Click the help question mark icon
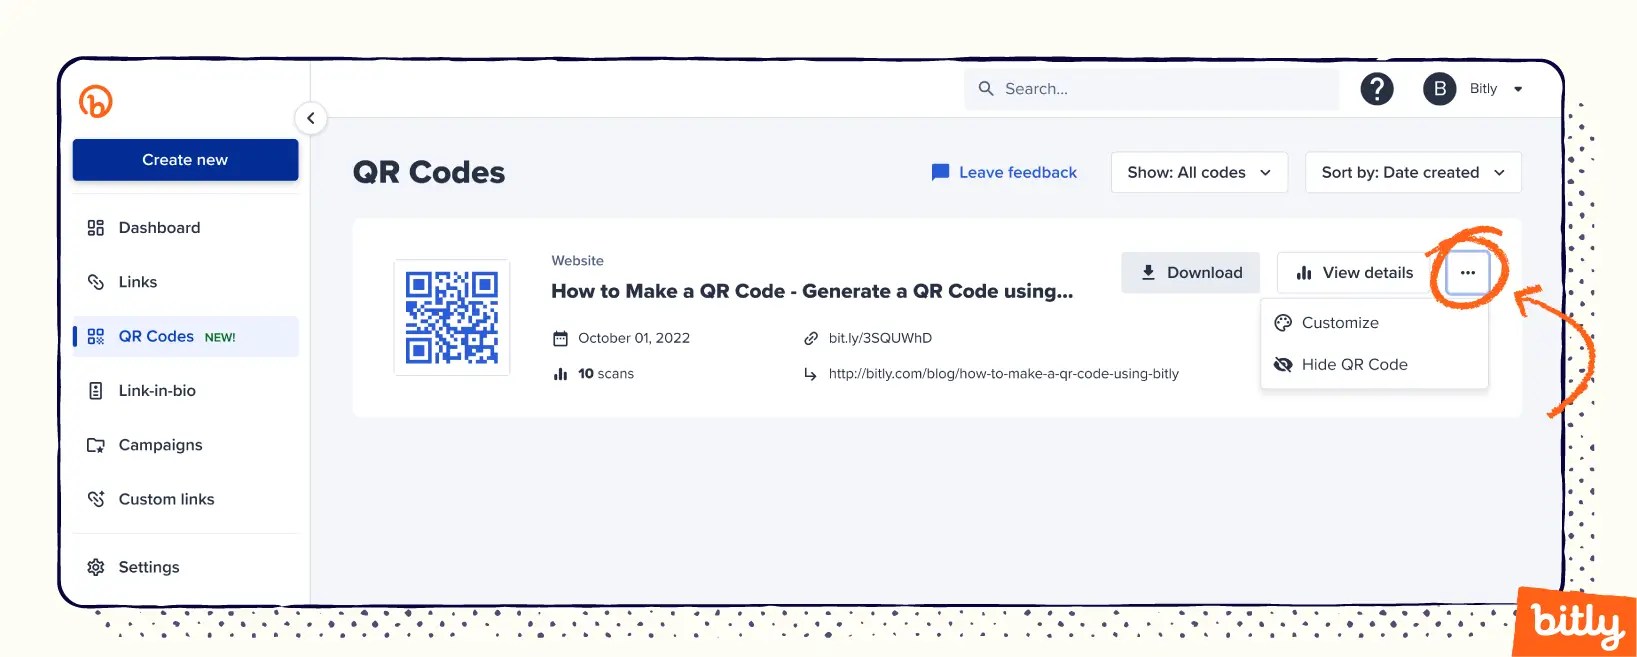Viewport: 1637px width, 657px height. click(x=1377, y=89)
